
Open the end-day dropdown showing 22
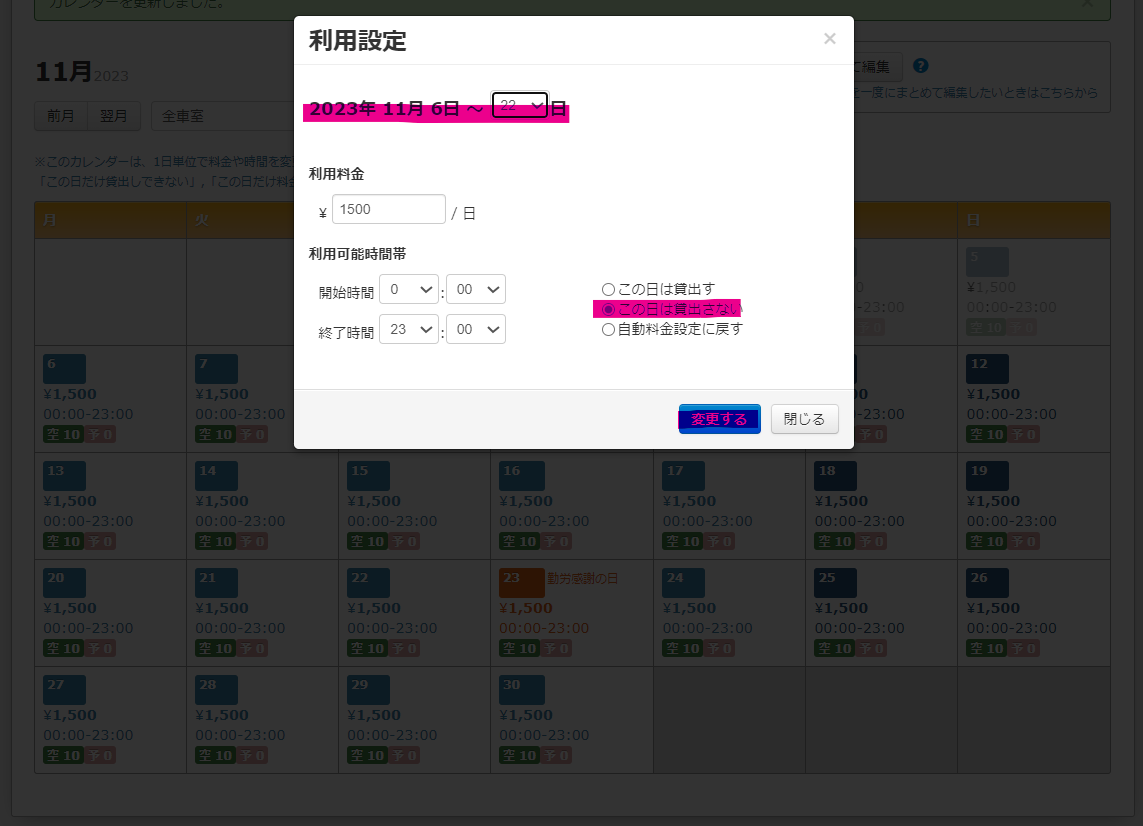[520, 106]
